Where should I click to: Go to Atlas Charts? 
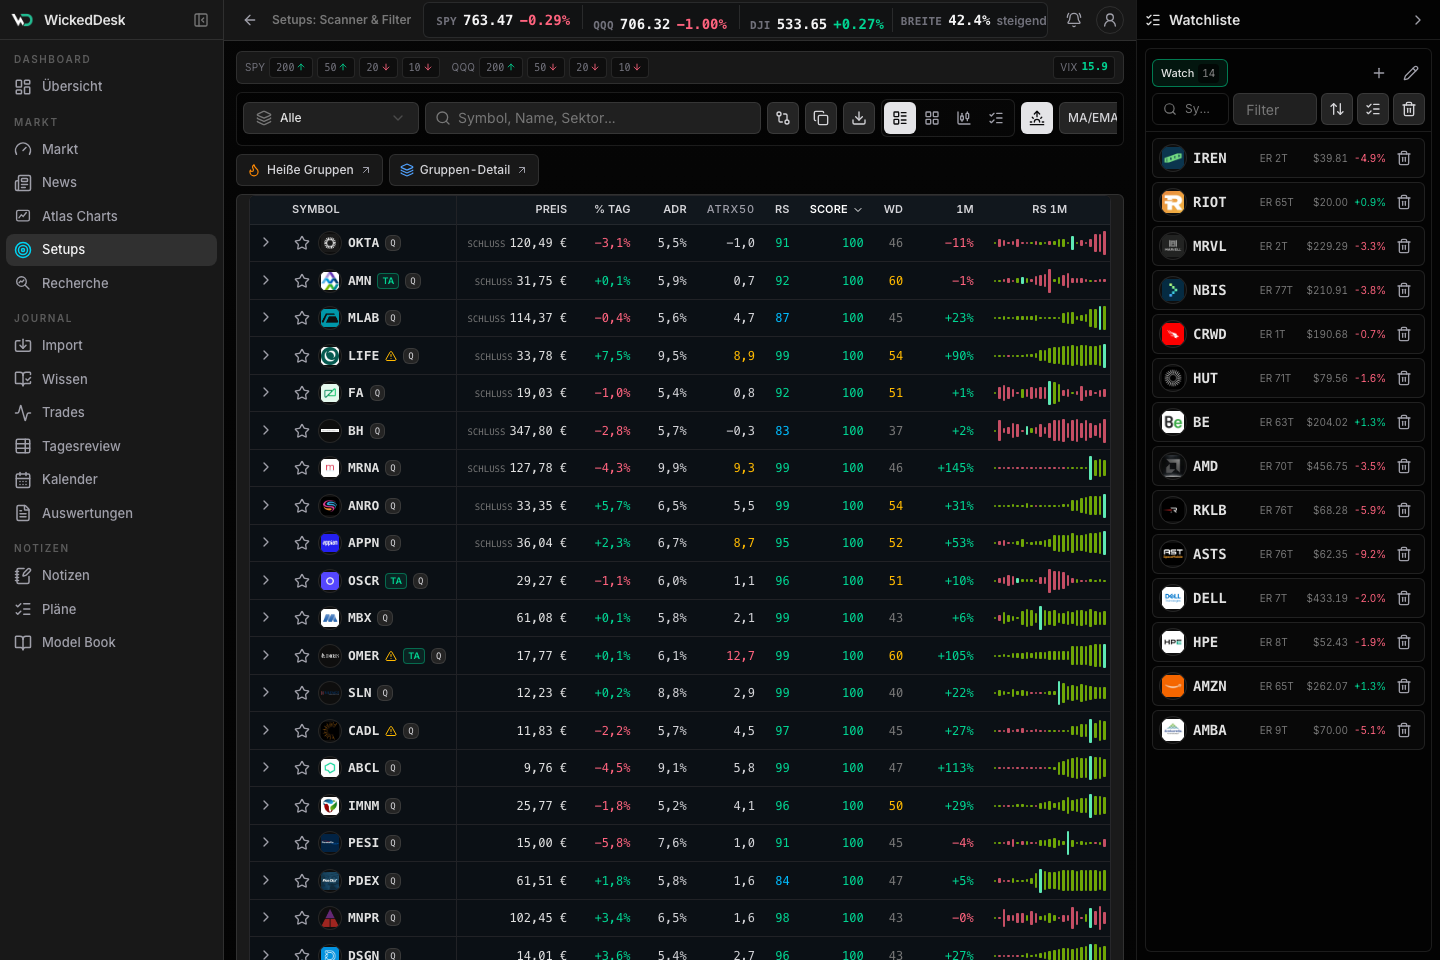tap(111, 216)
